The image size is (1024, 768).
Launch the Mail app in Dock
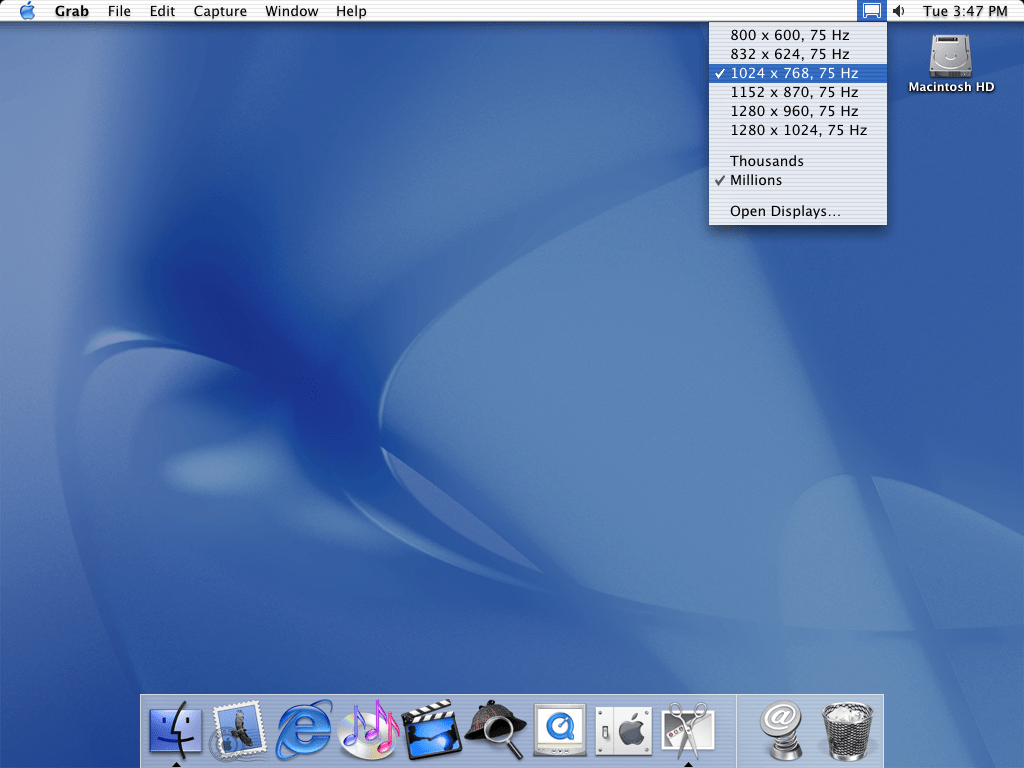tap(239, 730)
